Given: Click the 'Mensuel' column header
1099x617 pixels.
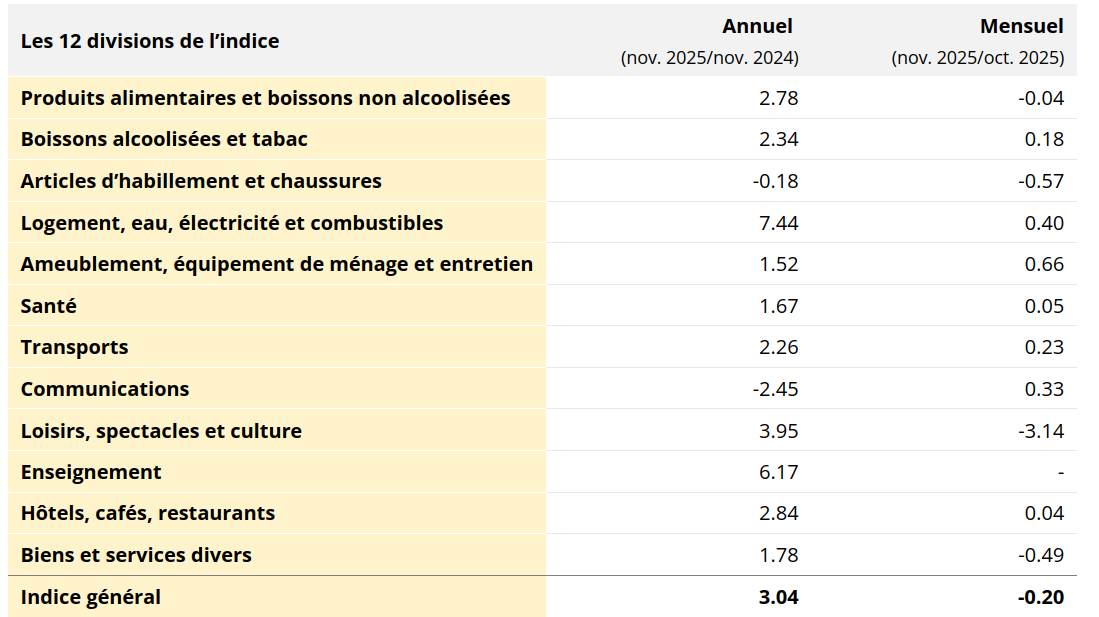Looking at the screenshot, I should click(x=1021, y=27).
